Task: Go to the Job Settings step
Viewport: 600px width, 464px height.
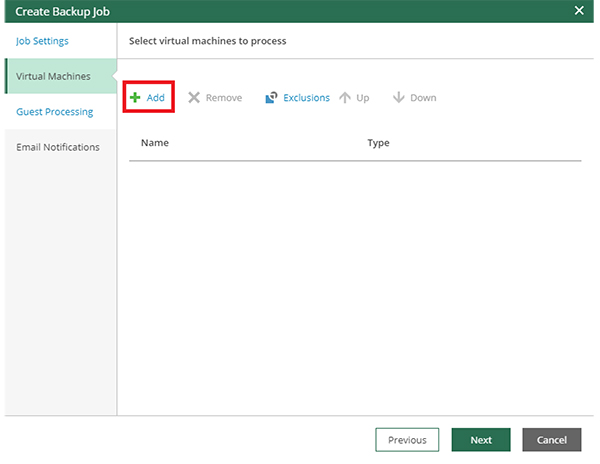Action: (42, 41)
